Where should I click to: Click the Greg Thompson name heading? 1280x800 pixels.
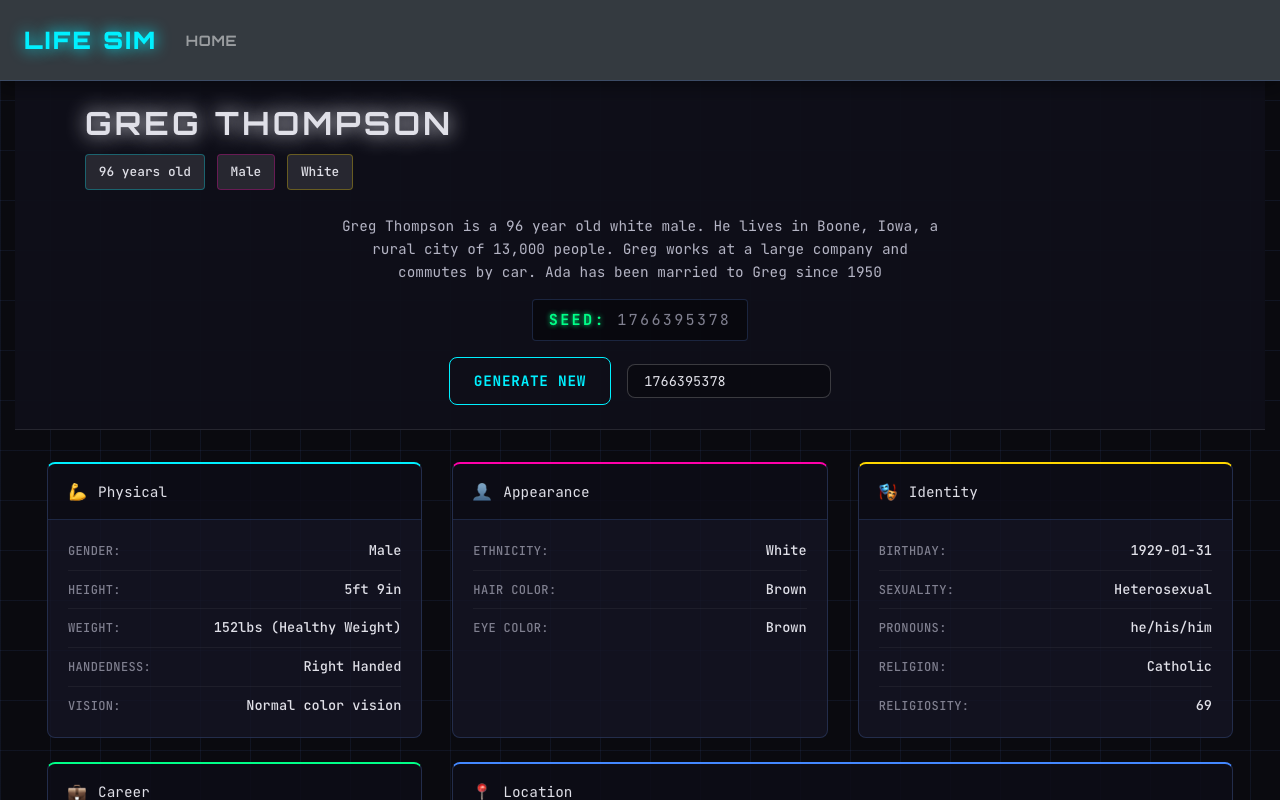pos(268,124)
